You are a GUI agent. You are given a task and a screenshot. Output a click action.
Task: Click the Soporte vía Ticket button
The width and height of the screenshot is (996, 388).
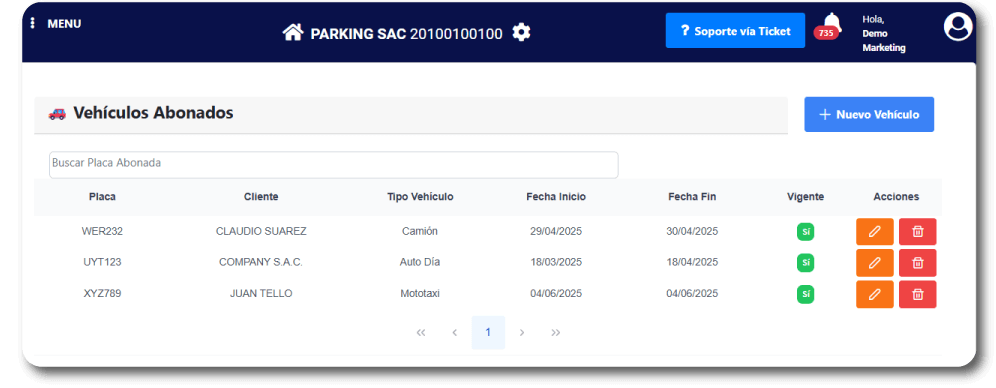735,30
